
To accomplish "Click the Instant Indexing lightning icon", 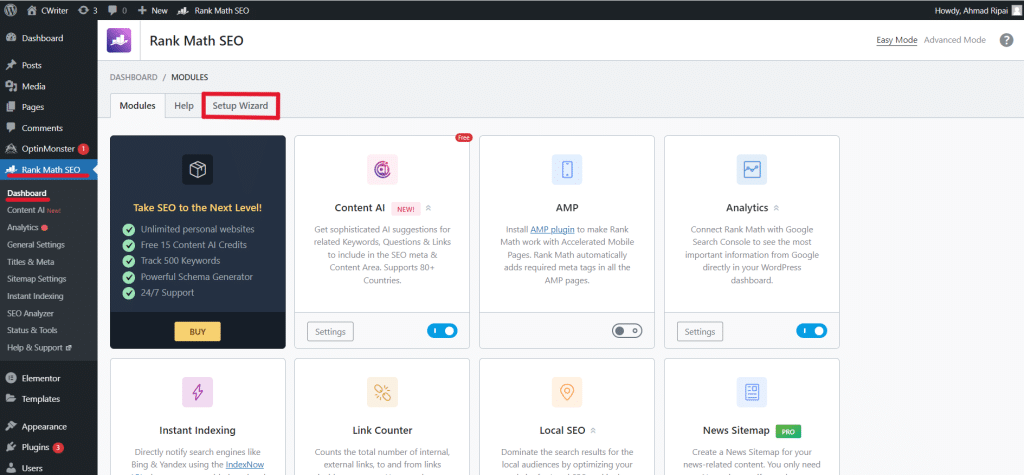I will coord(197,392).
